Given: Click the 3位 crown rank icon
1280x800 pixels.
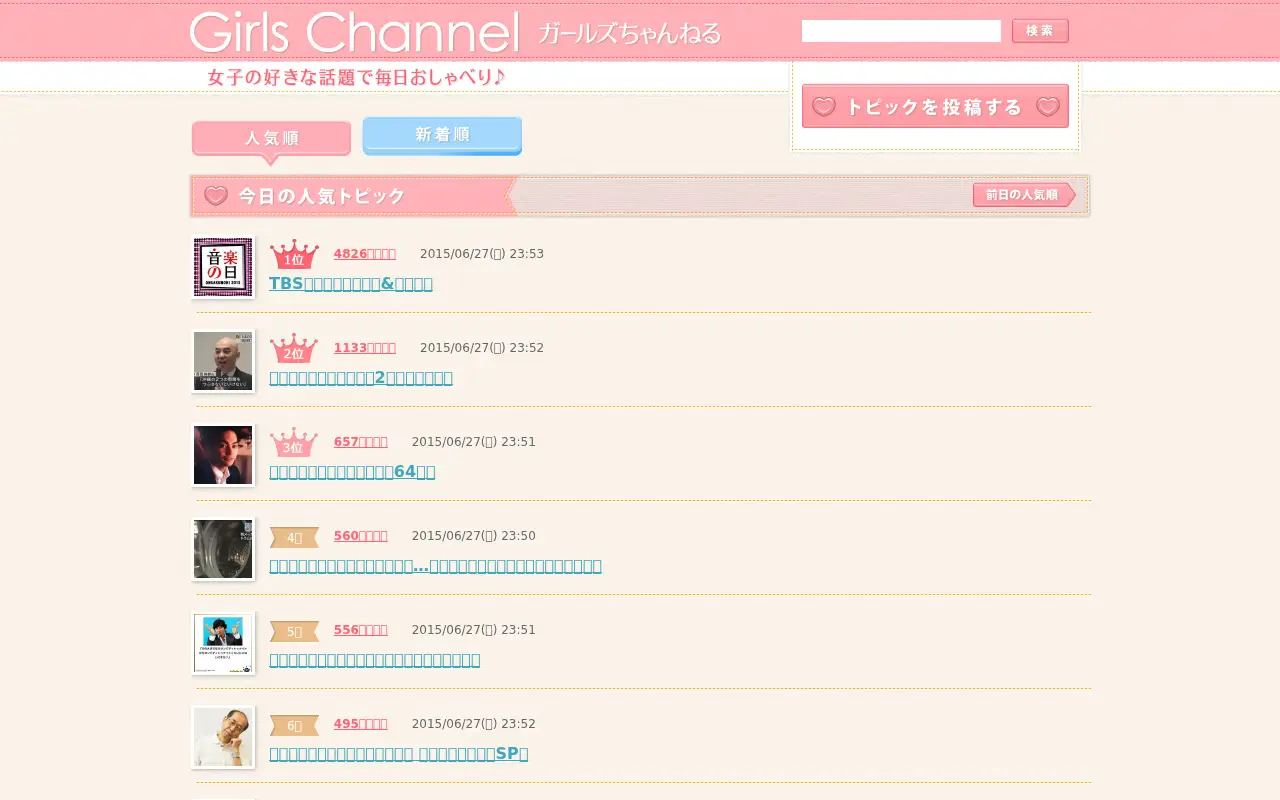Looking at the screenshot, I should point(294,443).
